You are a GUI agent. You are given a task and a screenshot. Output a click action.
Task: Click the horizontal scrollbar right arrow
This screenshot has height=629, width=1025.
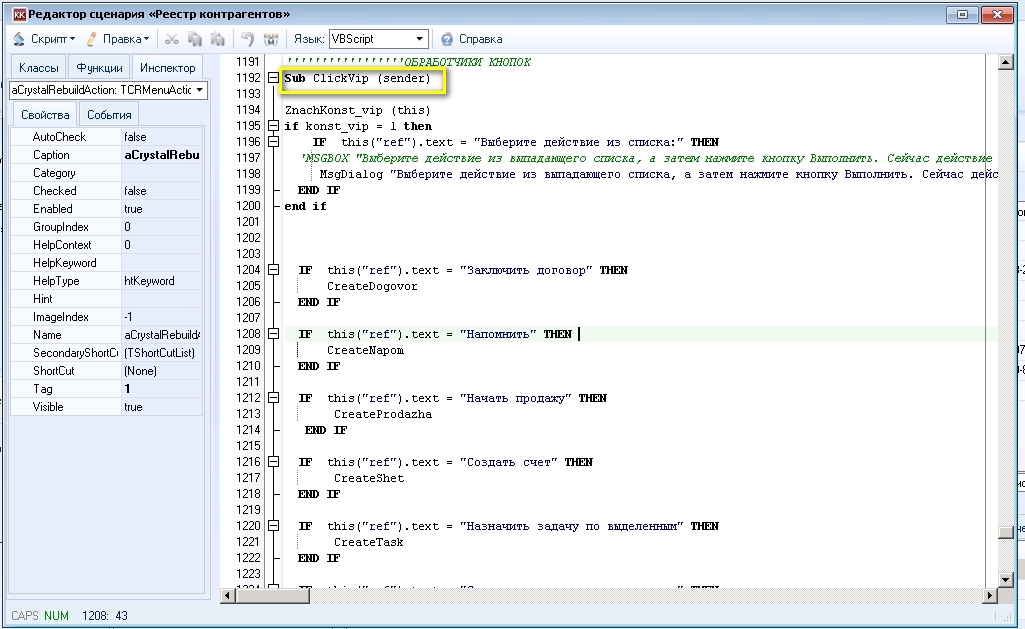(990, 596)
